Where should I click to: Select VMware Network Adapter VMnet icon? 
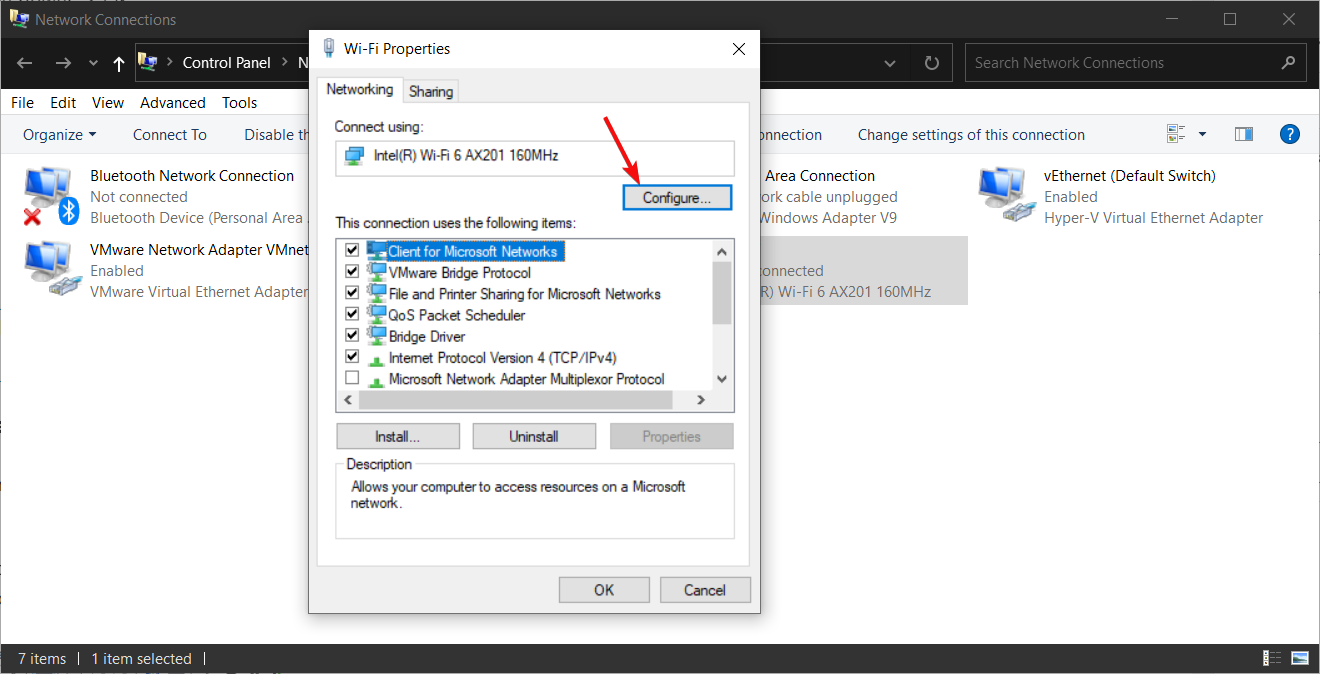click(51, 270)
